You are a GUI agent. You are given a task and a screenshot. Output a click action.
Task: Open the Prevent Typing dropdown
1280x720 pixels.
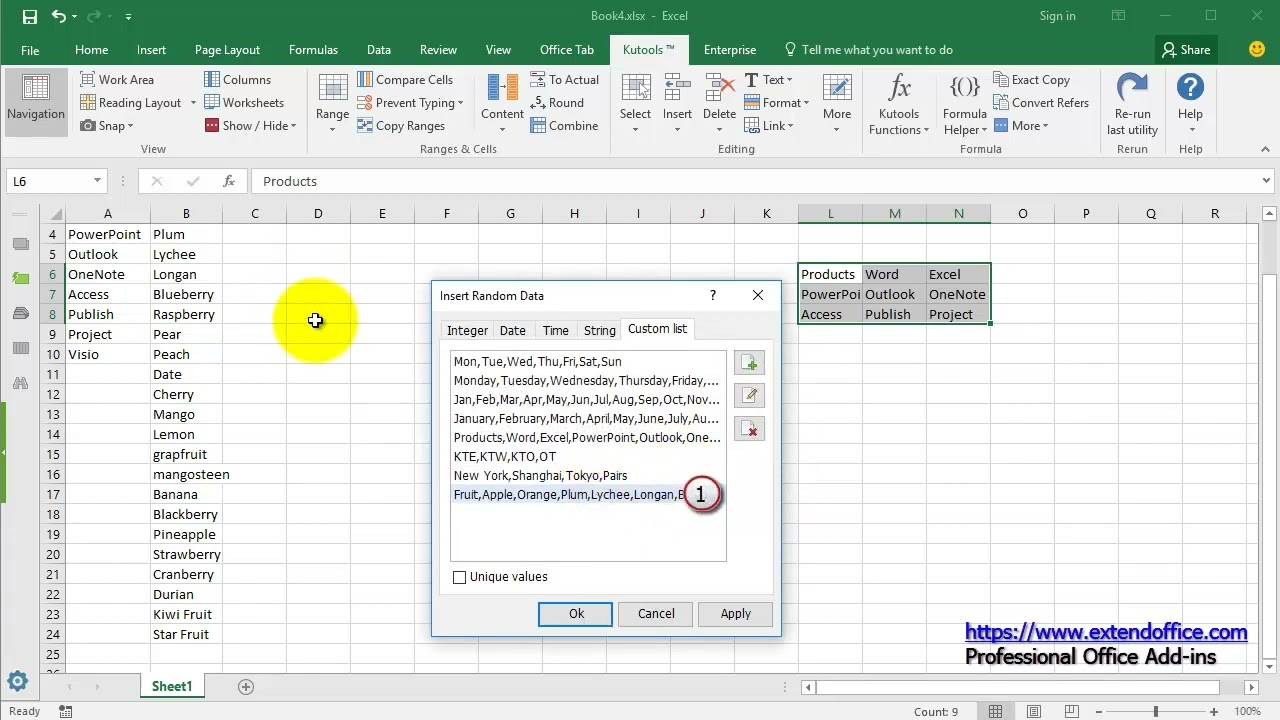(x=410, y=103)
